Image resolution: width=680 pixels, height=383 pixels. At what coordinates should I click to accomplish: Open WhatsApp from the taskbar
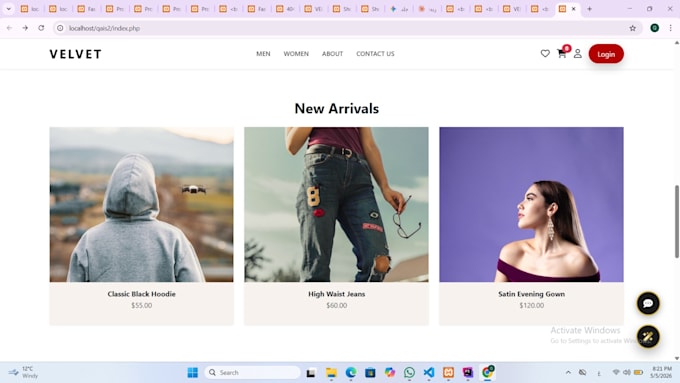click(x=409, y=373)
